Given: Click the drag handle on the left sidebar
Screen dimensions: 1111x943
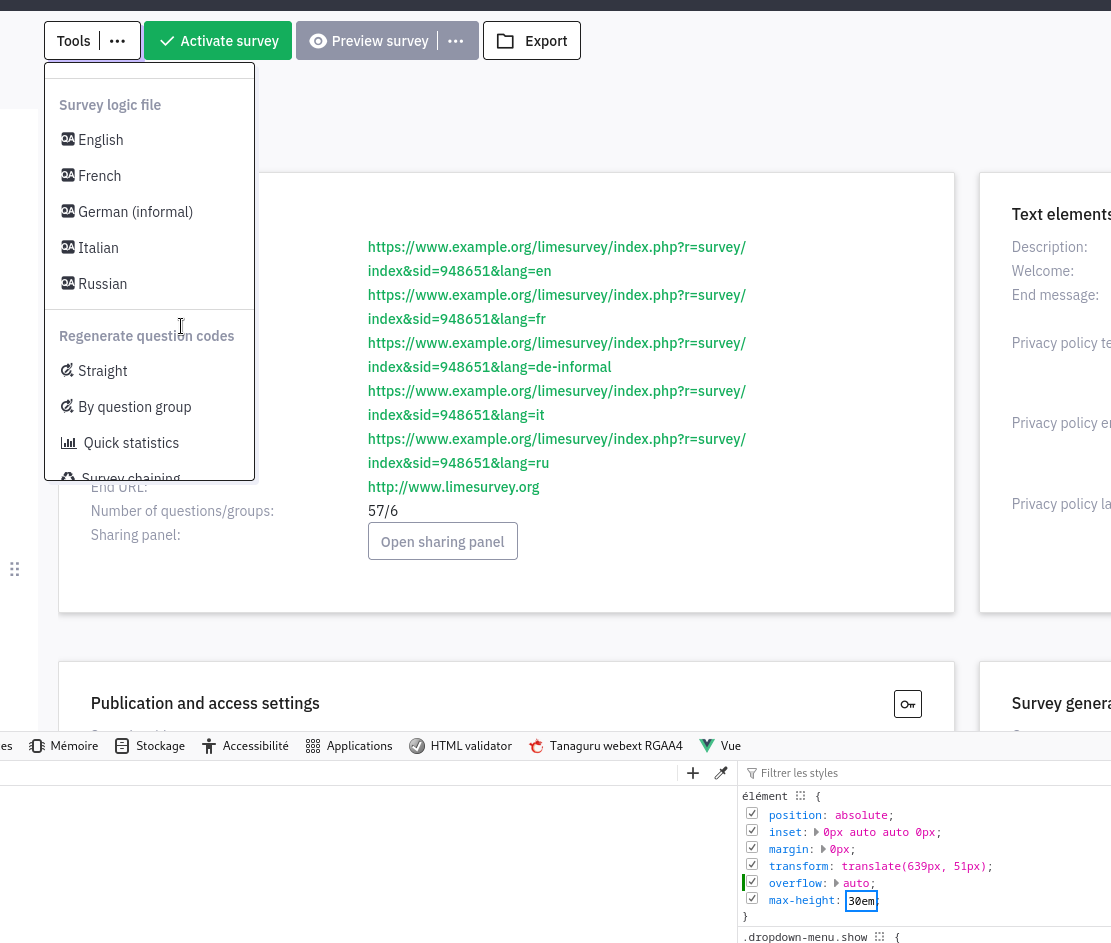Looking at the screenshot, I should coord(14,569).
